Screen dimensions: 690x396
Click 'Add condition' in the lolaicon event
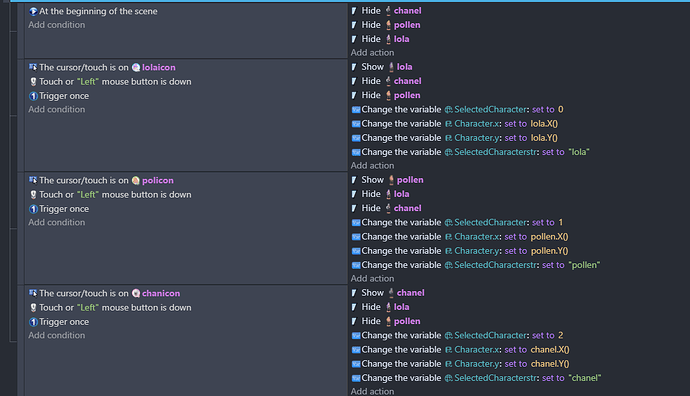tap(57, 110)
